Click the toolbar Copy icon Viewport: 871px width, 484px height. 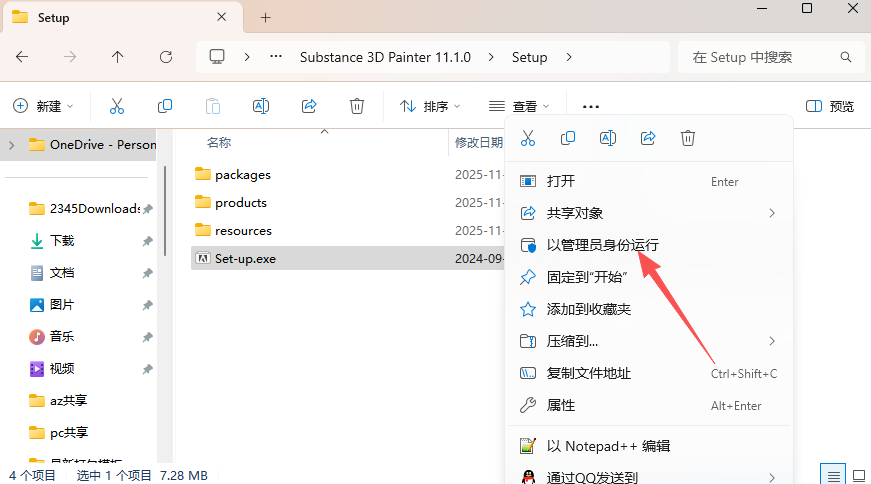pos(165,106)
